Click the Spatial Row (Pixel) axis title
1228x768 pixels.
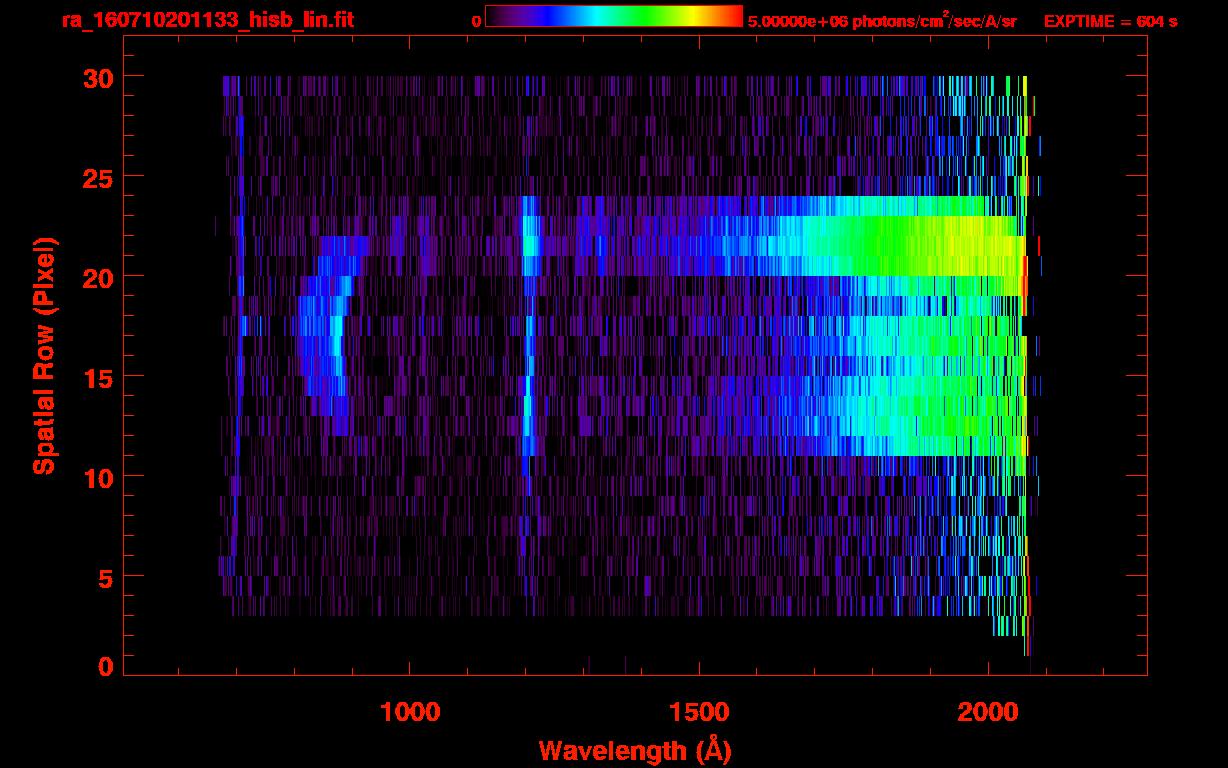(43, 355)
